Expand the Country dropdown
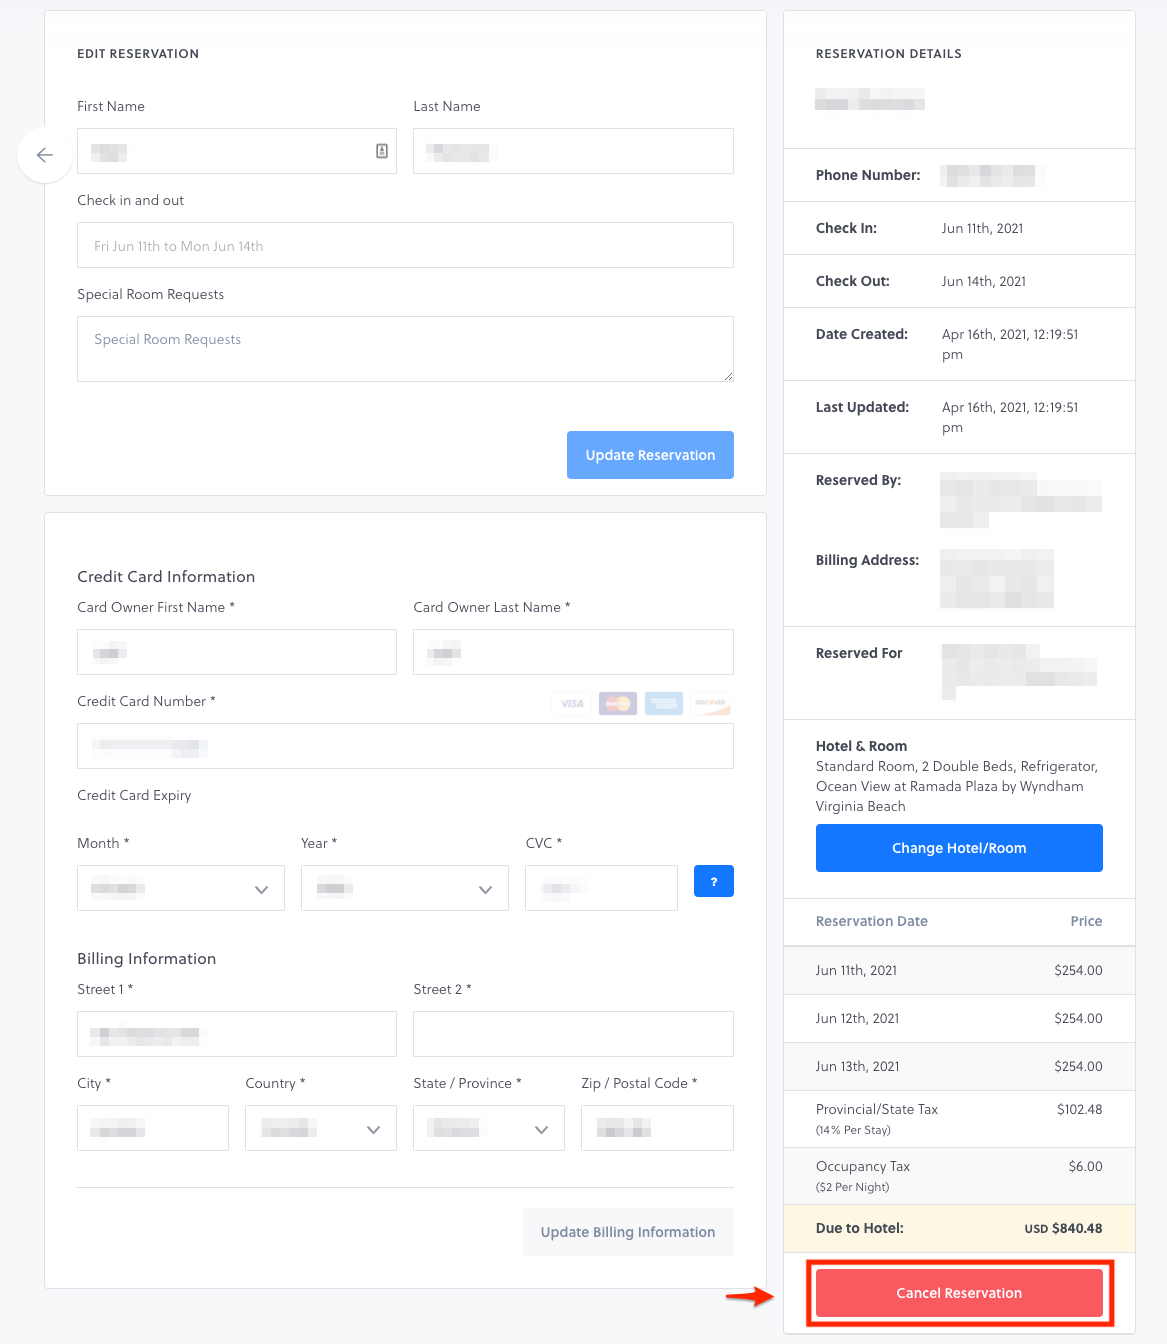Screen dimensions: 1167x1344 tap(320, 1128)
